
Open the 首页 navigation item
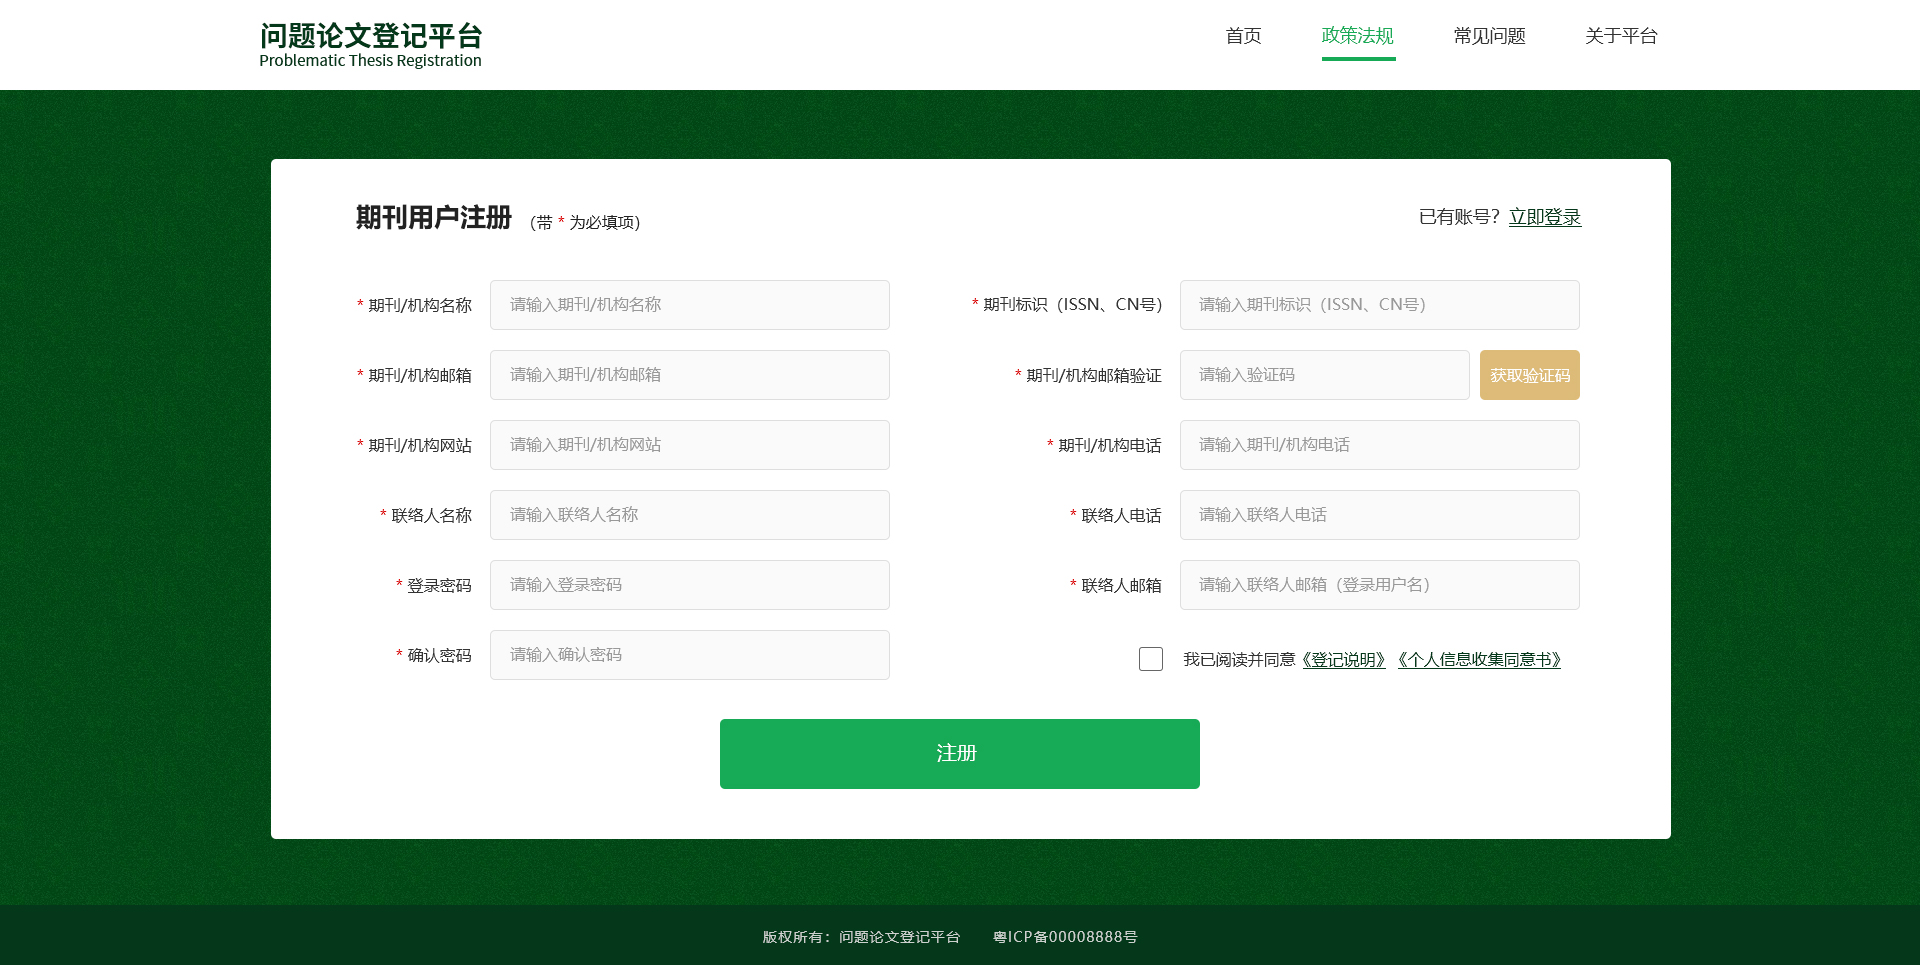1243,36
